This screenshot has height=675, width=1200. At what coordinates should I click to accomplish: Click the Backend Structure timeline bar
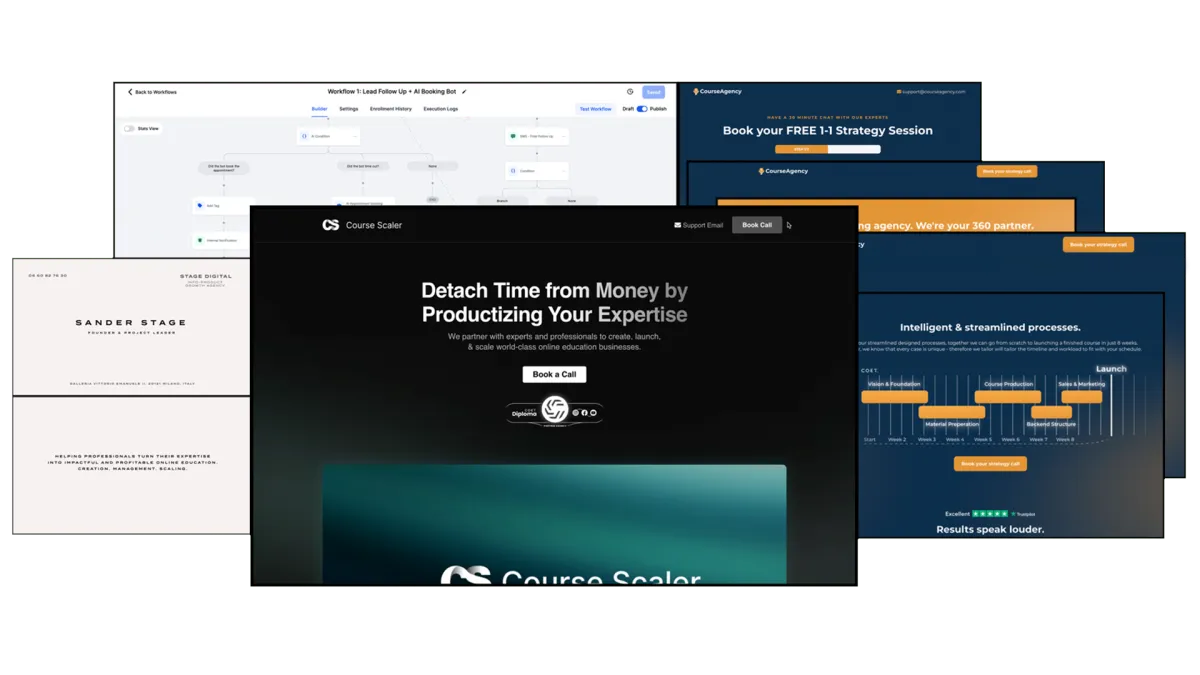tap(1051, 412)
